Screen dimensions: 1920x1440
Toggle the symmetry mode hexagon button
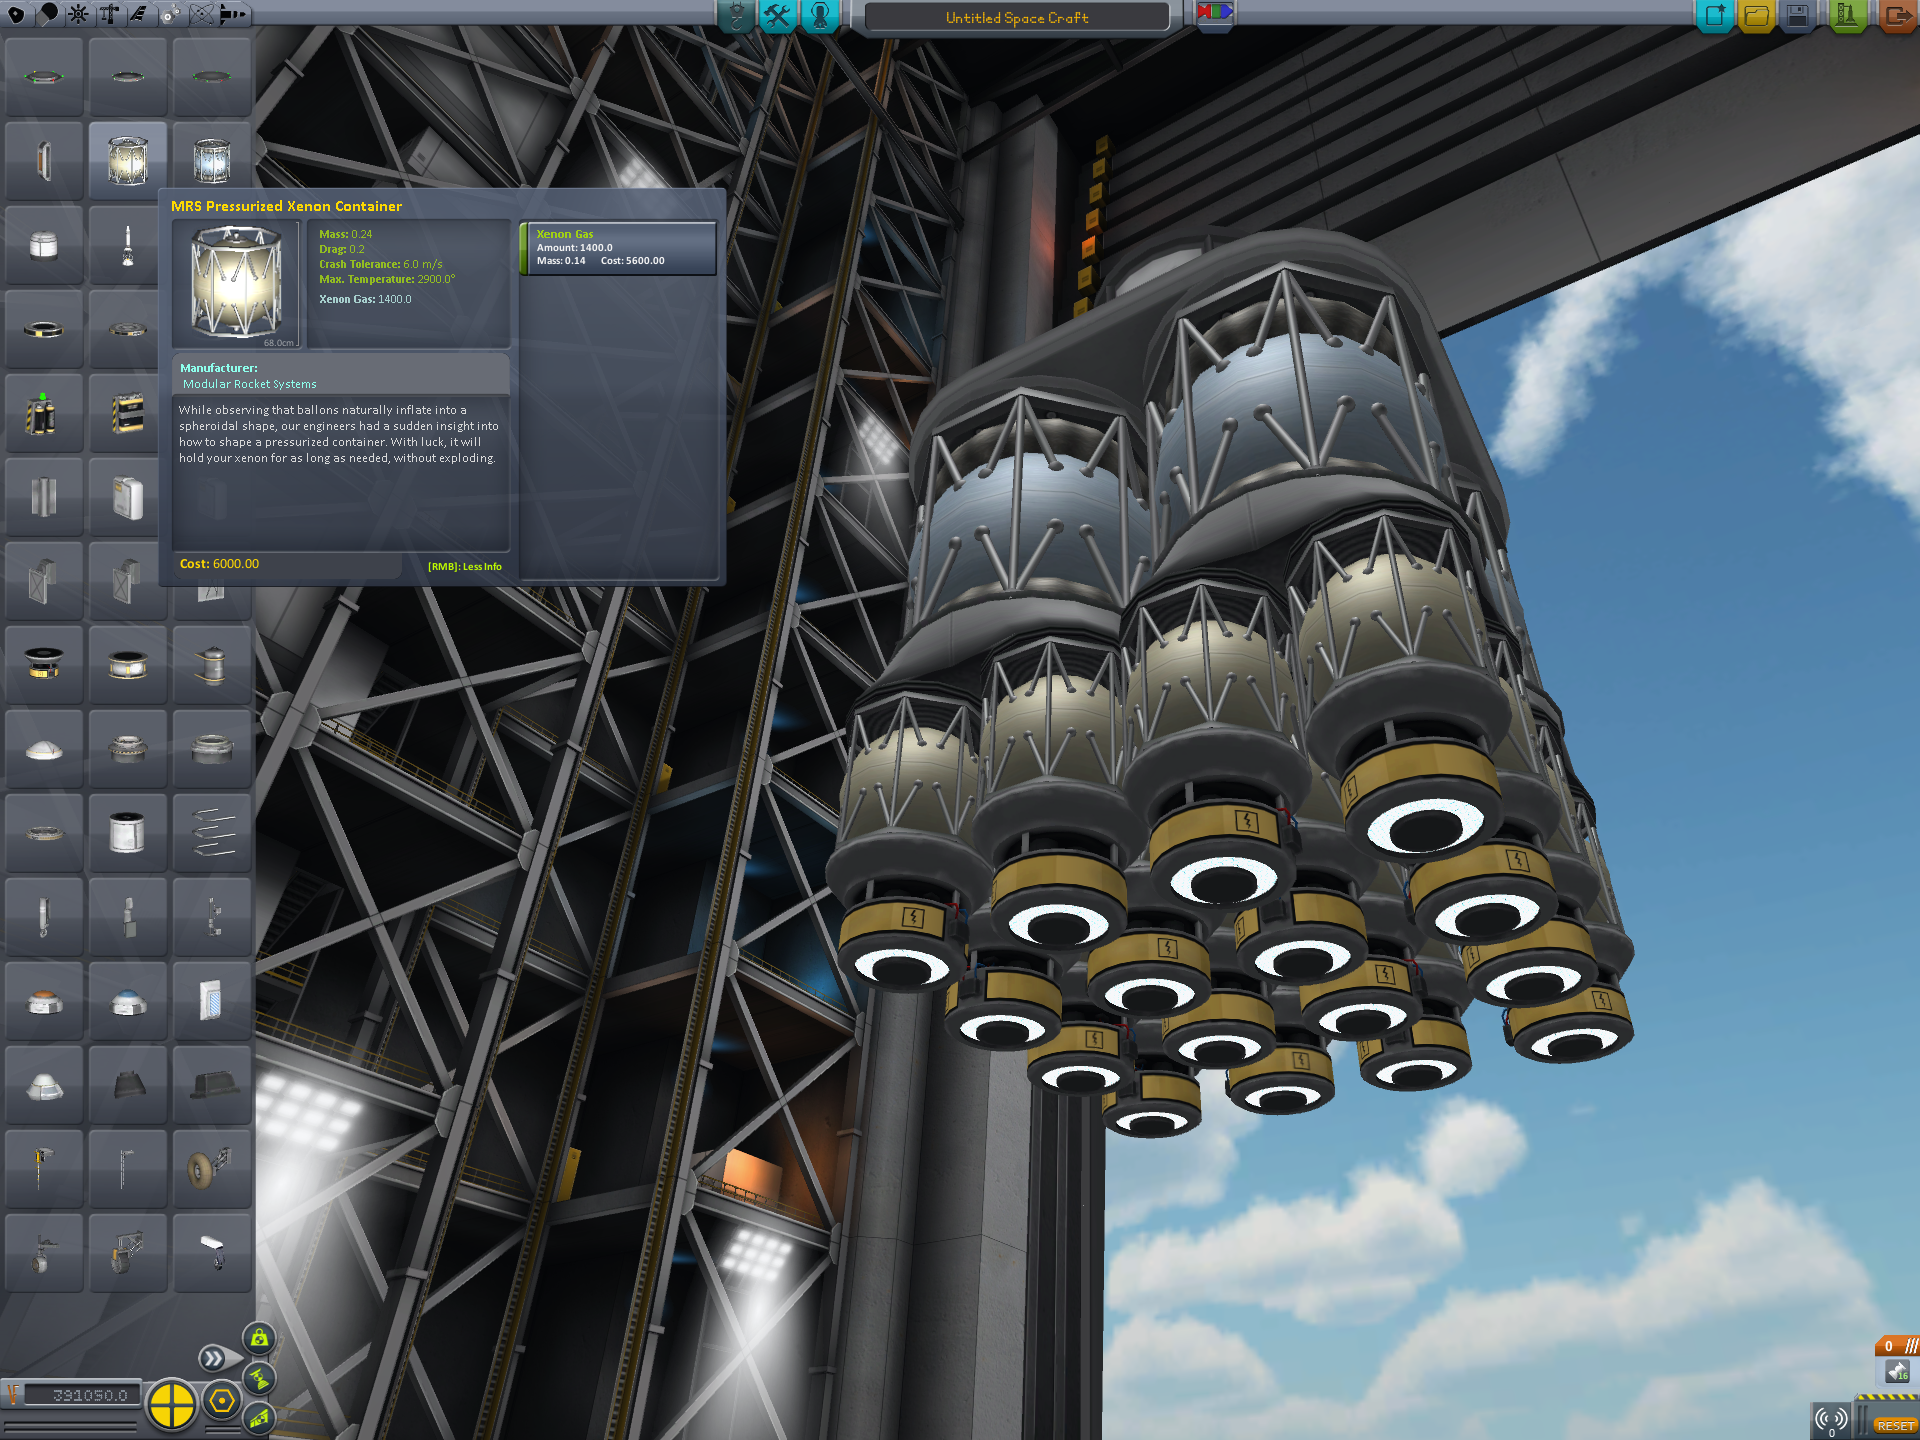tap(222, 1402)
